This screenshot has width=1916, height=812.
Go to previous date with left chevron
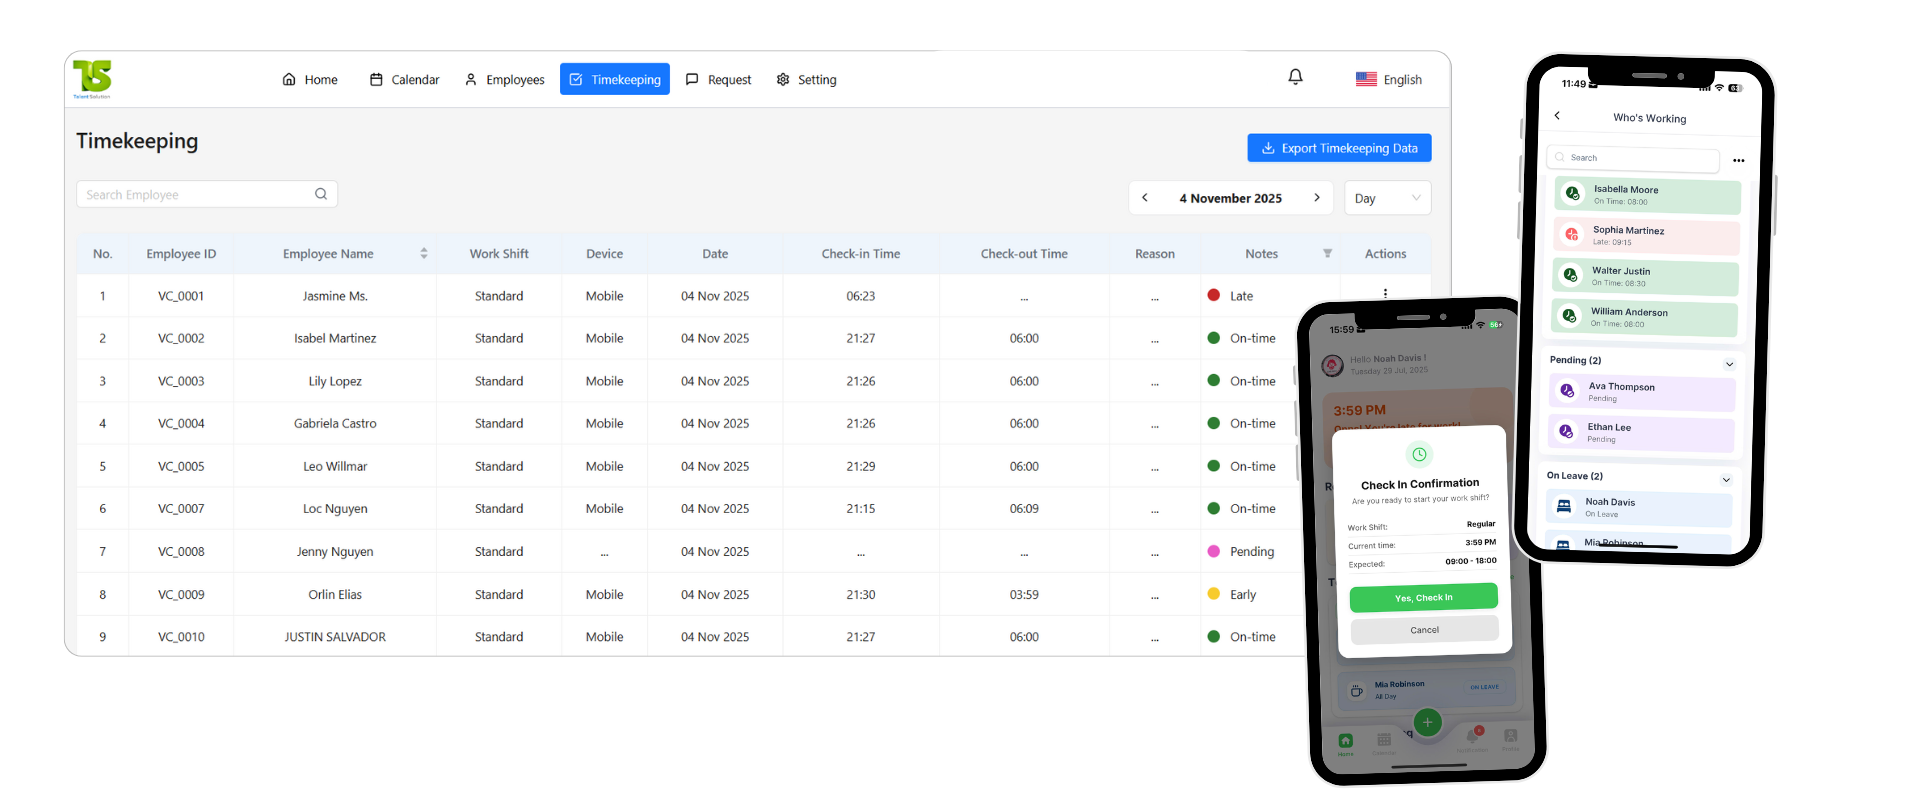pyautogui.click(x=1145, y=198)
